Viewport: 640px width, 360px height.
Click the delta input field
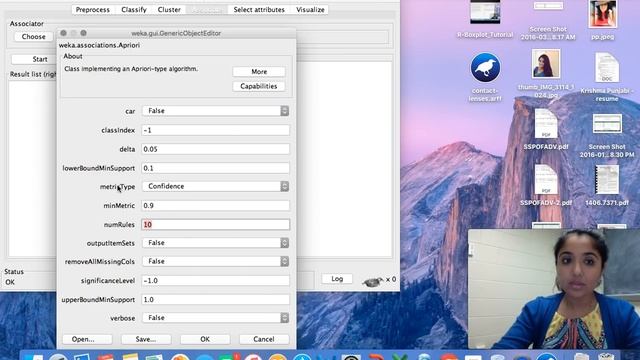(x=216, y=149)
